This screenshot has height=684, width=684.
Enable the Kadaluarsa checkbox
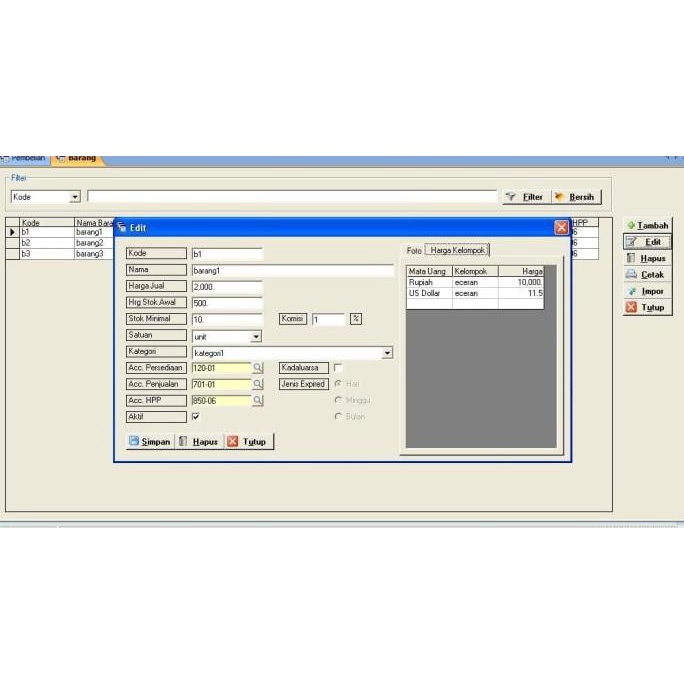338,368
